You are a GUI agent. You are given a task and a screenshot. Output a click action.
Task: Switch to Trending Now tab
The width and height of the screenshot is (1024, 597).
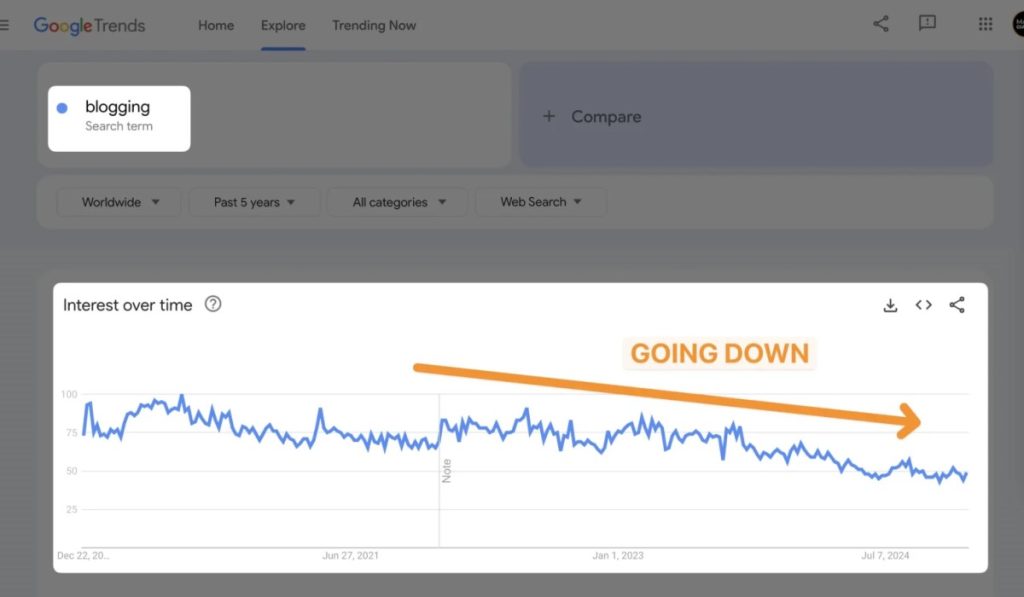374,25
